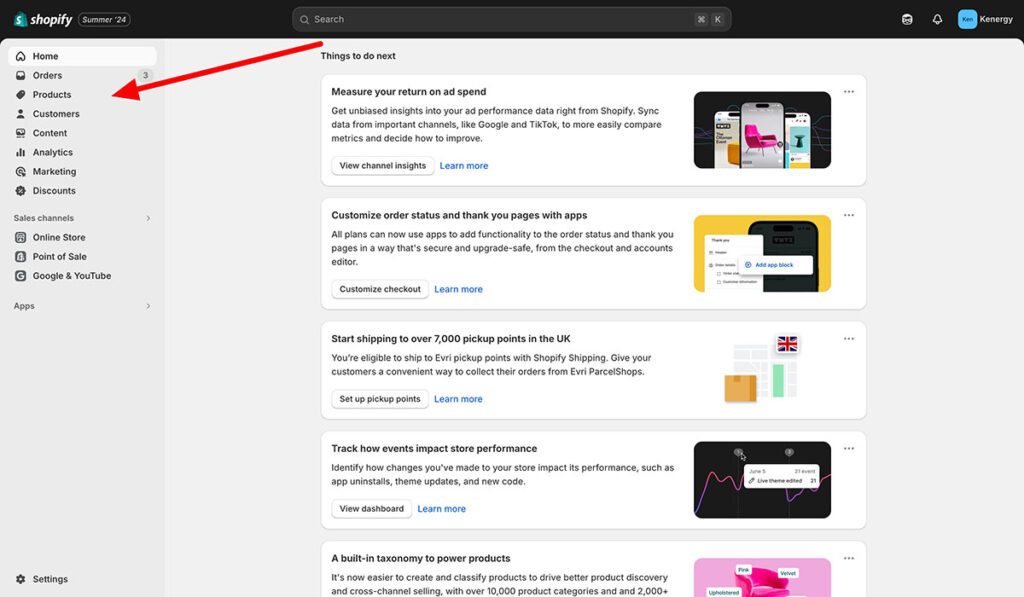Click the Sidekick icon in top bar
This screenshot has width=1024, height=597.
click(907, 19)
